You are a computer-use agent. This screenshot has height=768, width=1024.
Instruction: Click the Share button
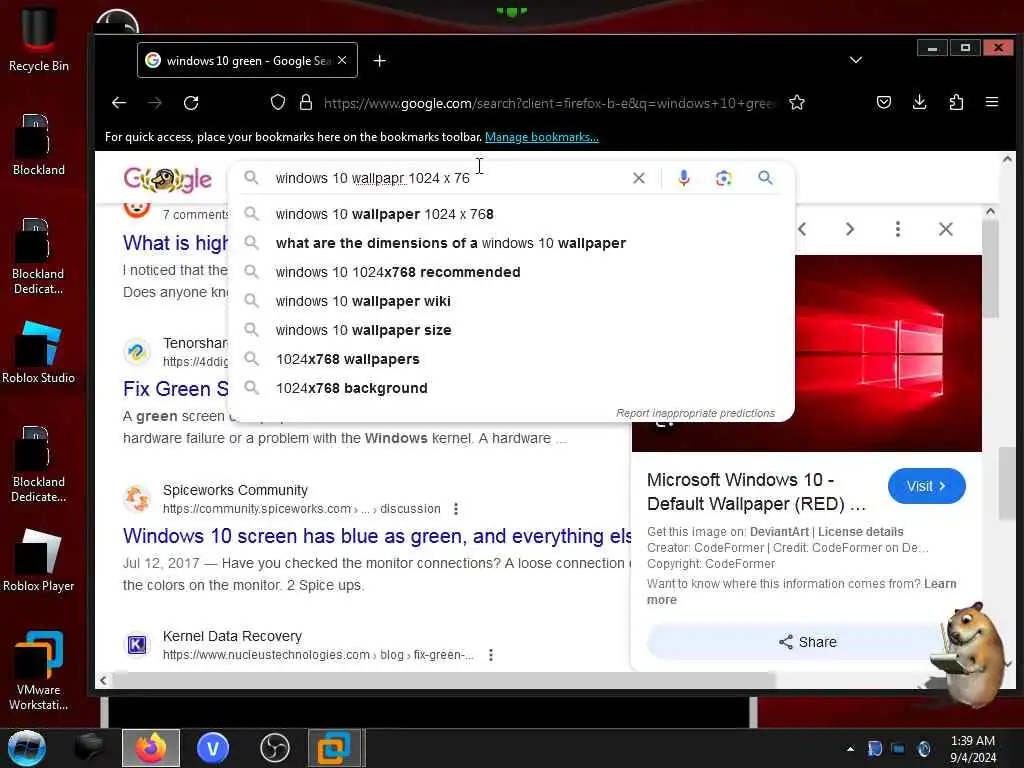pyautogui.click(x=807, y=642)
